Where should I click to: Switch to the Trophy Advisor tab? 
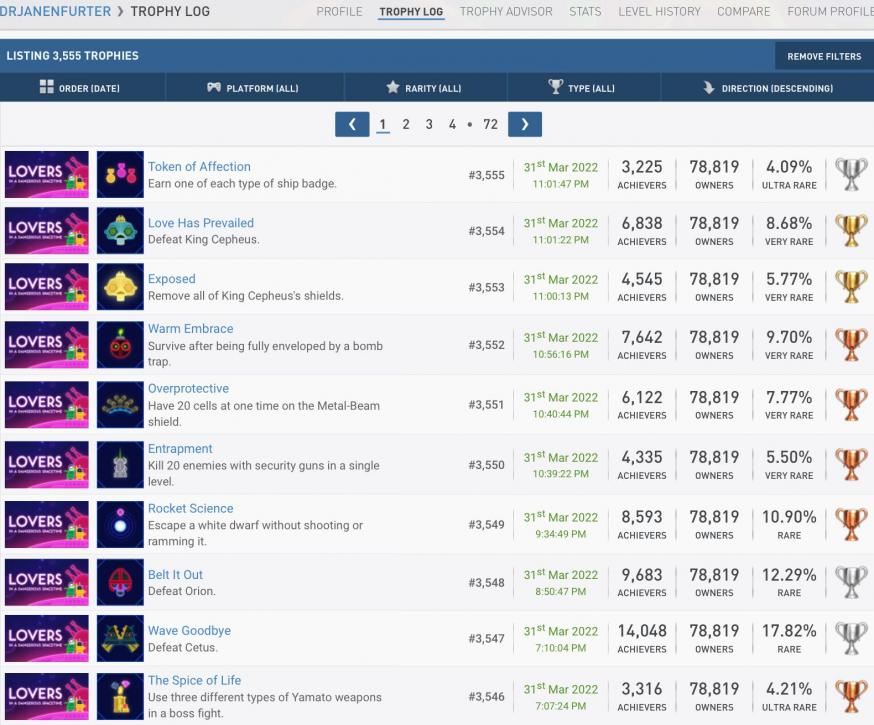click(x=506, y=12)
